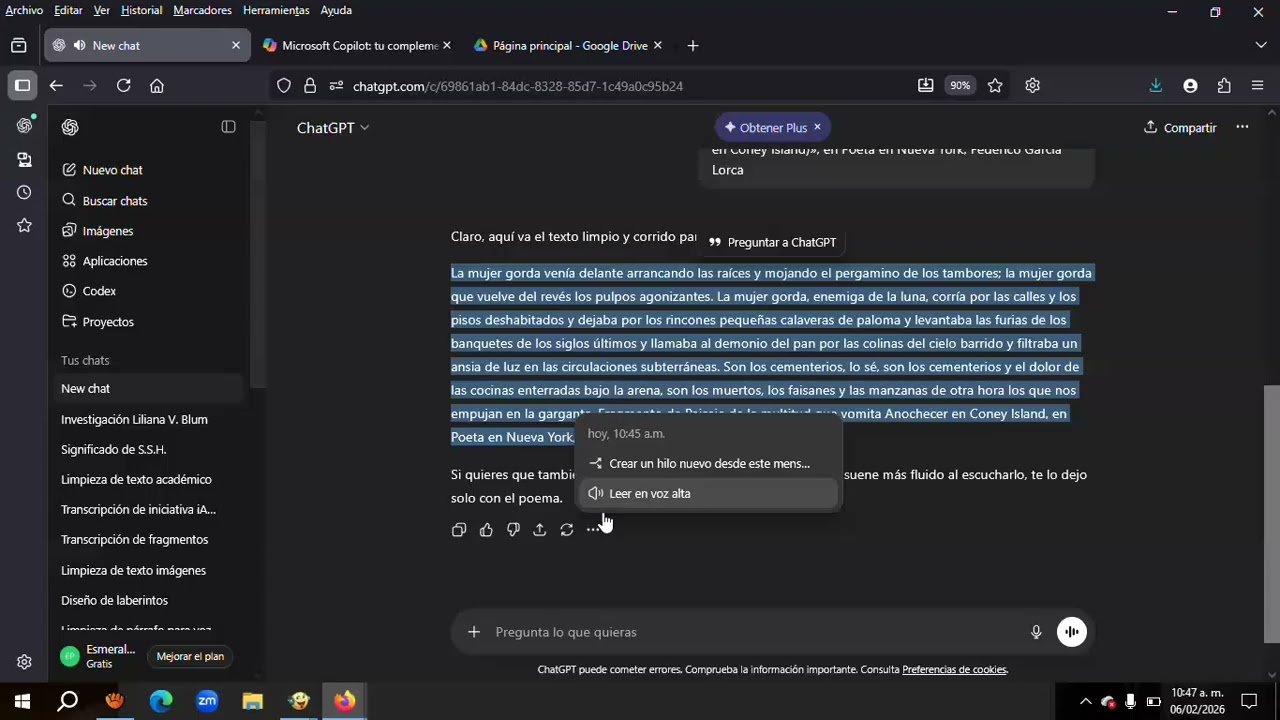
Task: Open Aplicaciones section
Action: coord(105,261)
